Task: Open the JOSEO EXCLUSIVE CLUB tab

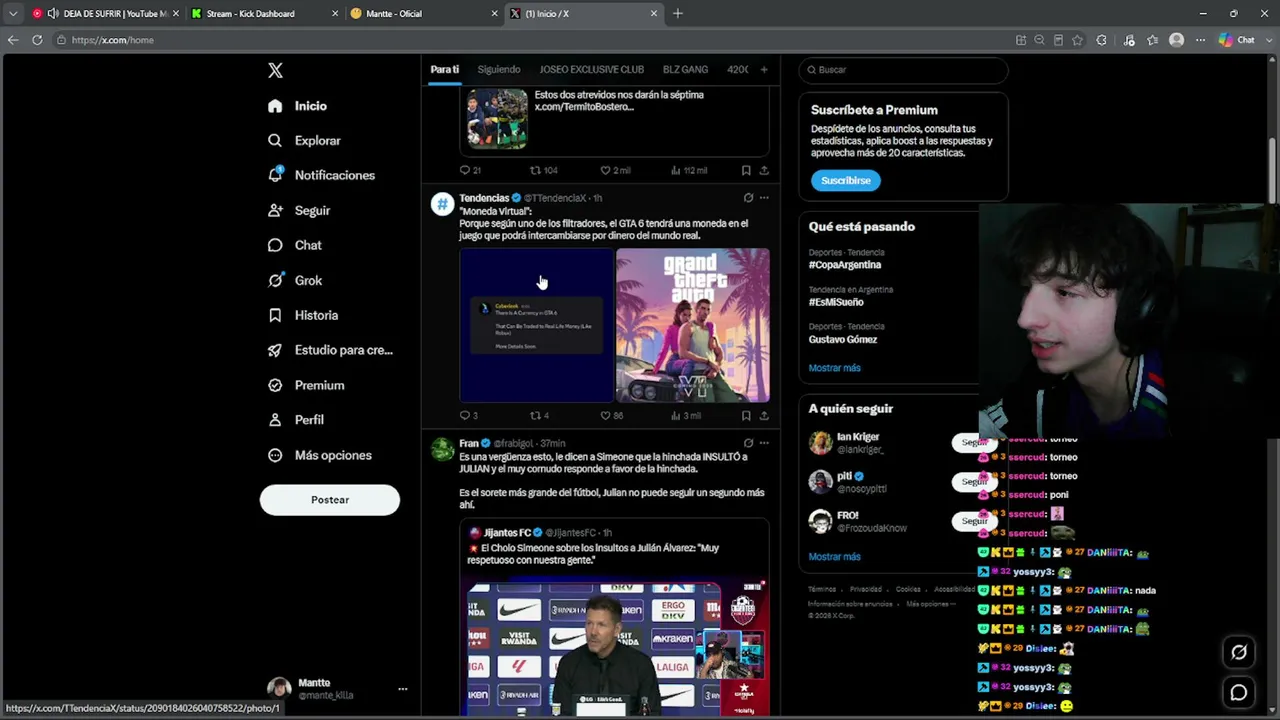Action: [x=592, y=70]
